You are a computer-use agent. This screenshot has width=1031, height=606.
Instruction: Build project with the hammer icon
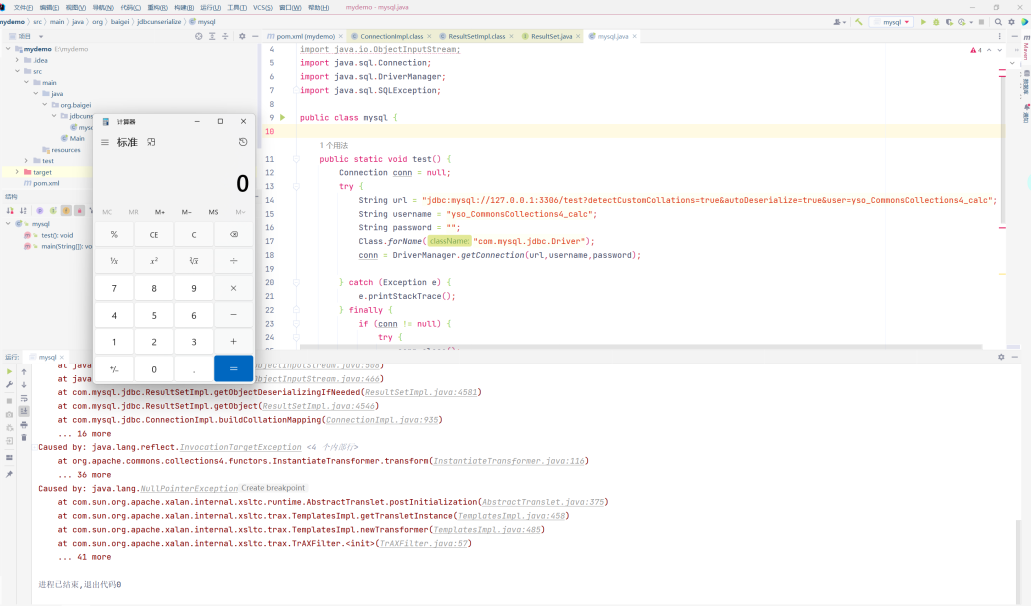[x=859, y=21]
